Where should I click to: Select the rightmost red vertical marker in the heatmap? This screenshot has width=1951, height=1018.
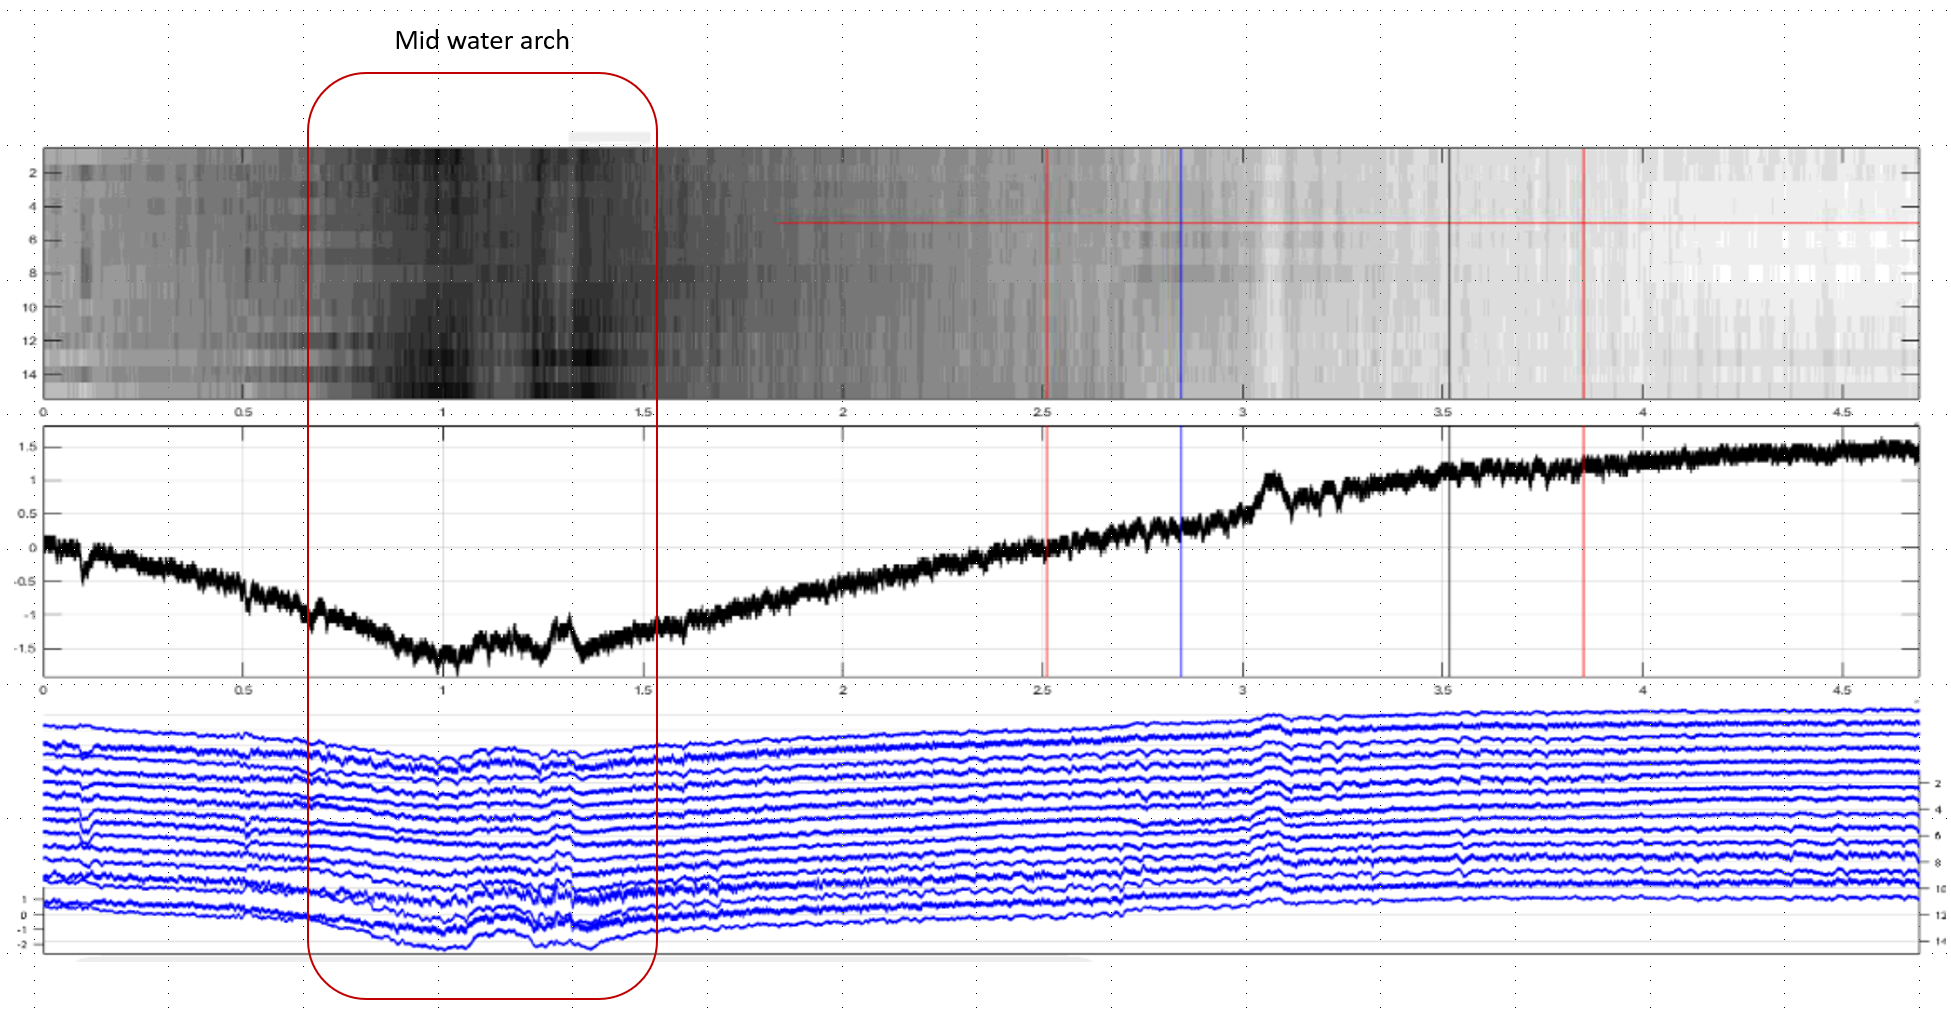tap(1583, 300)
